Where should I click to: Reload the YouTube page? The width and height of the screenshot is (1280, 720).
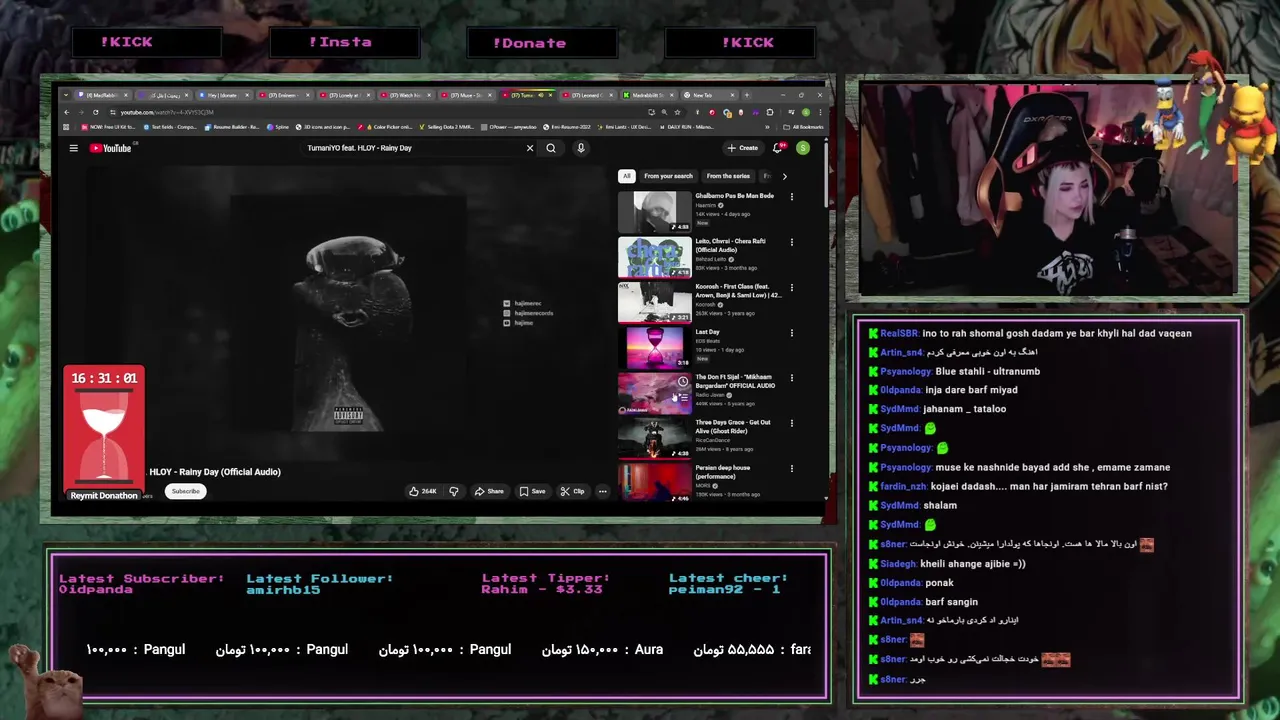coord(95,112)
